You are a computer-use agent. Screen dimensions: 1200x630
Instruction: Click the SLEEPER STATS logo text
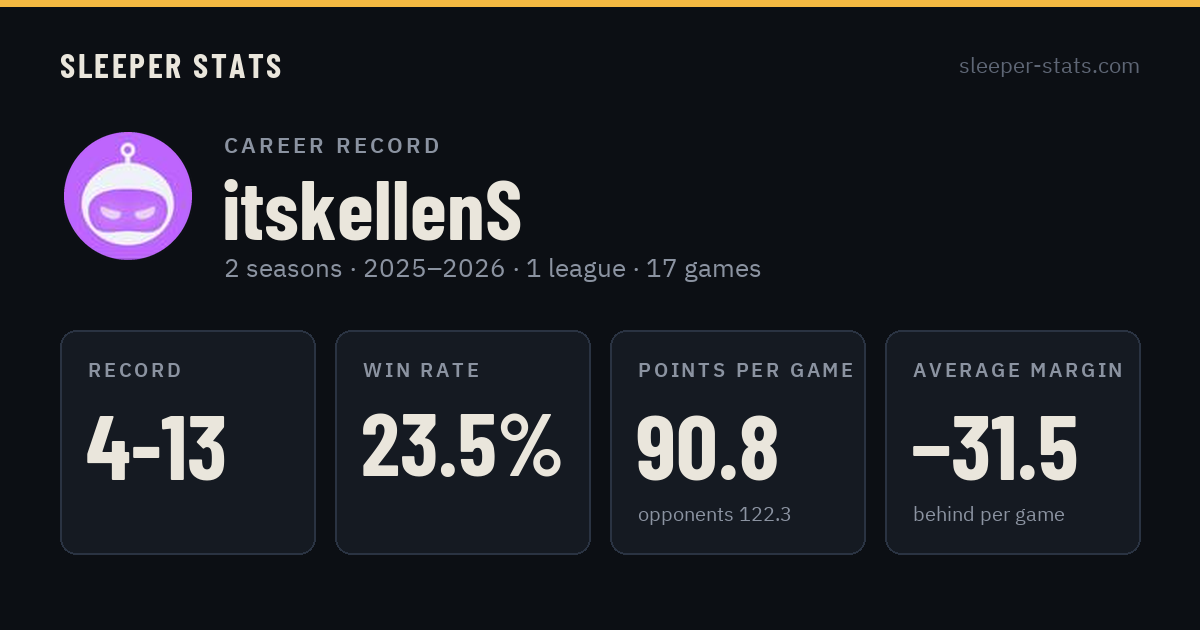(x=171, y=67)
